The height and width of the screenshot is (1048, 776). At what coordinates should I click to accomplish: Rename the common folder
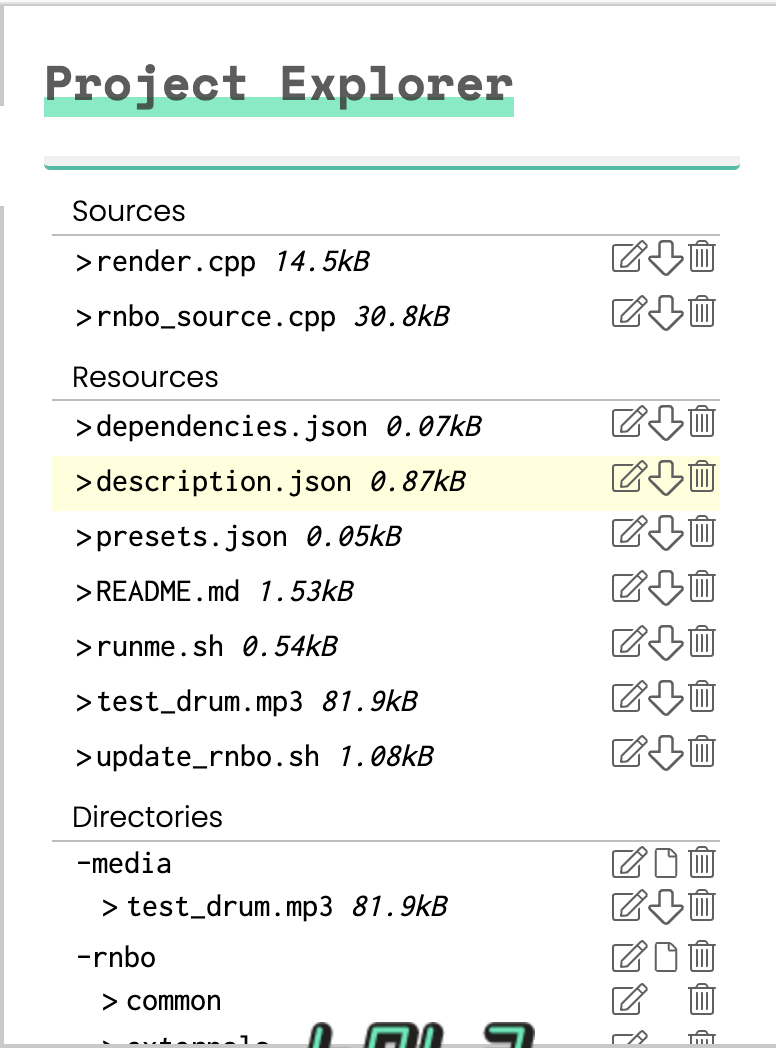pos(627,999)
